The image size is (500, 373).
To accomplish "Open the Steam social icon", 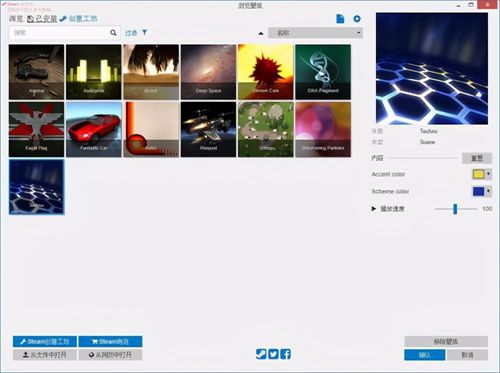I will point(261,354).
